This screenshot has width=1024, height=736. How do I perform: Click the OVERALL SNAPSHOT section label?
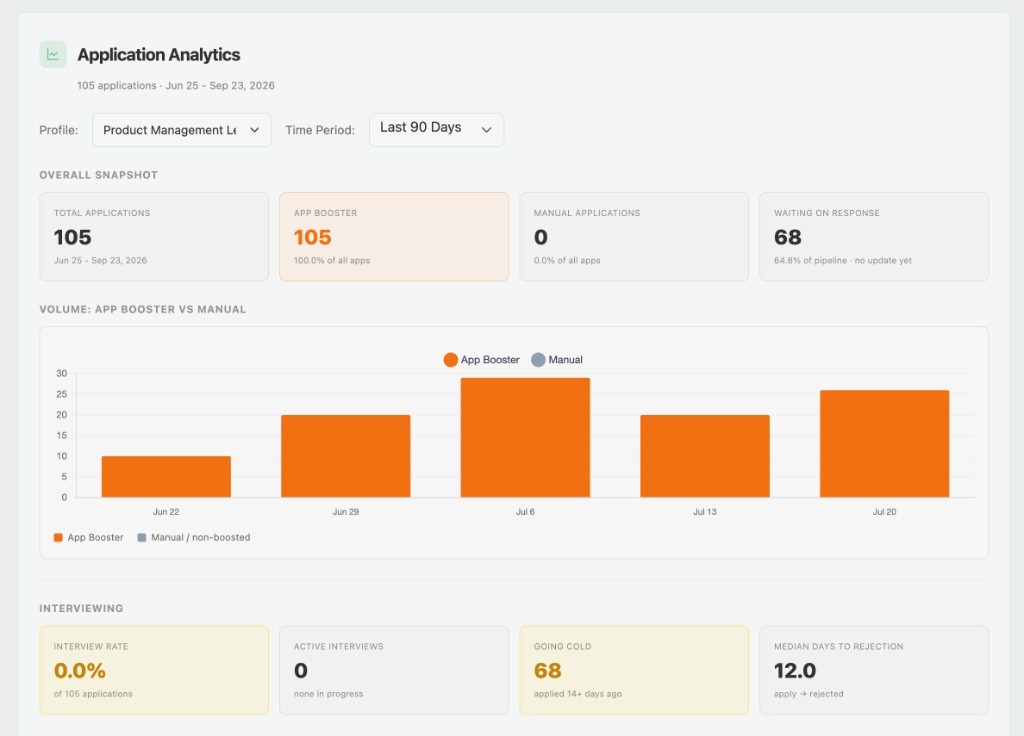coord(99,175)
